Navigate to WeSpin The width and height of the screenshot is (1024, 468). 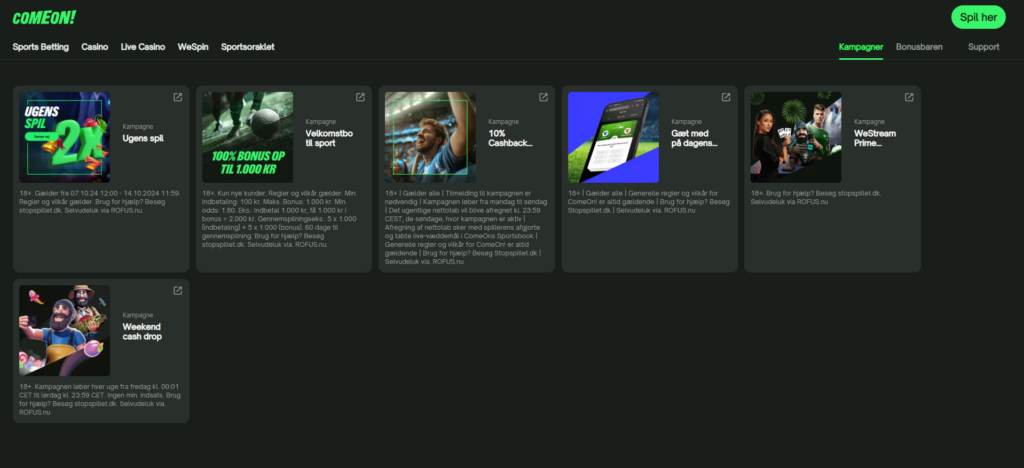pos(193,47)
